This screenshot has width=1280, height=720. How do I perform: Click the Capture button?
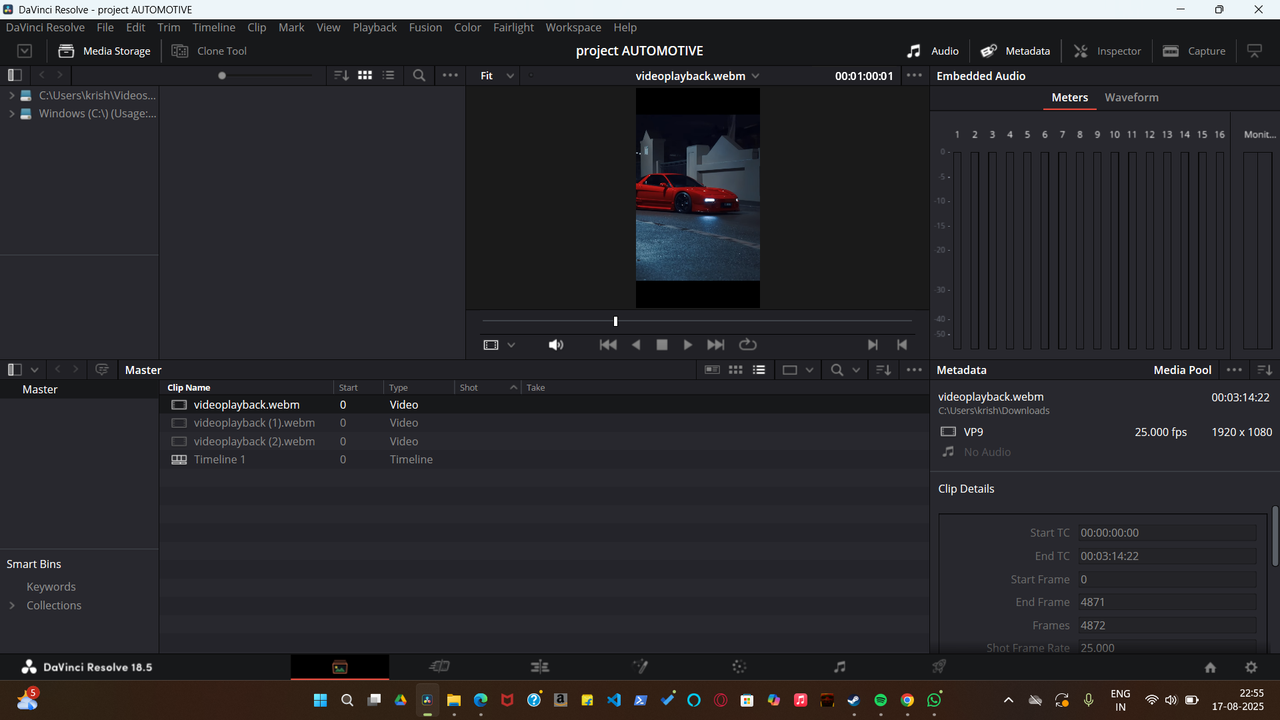click(1194, 50)
